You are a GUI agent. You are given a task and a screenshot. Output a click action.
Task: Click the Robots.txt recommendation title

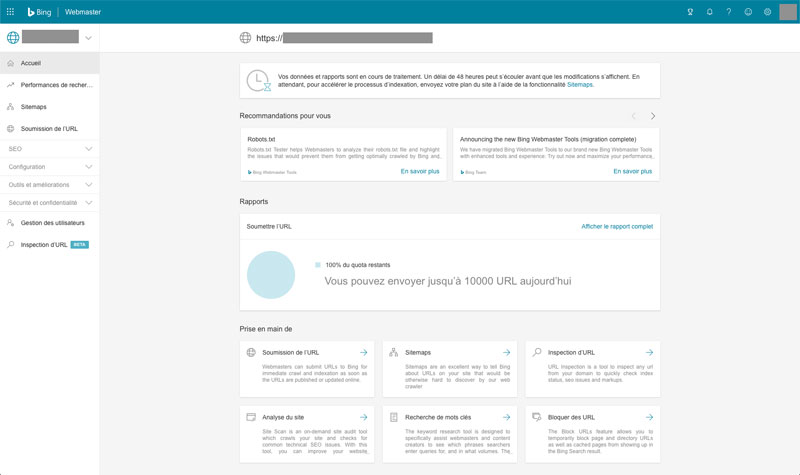tap(261, 139)
